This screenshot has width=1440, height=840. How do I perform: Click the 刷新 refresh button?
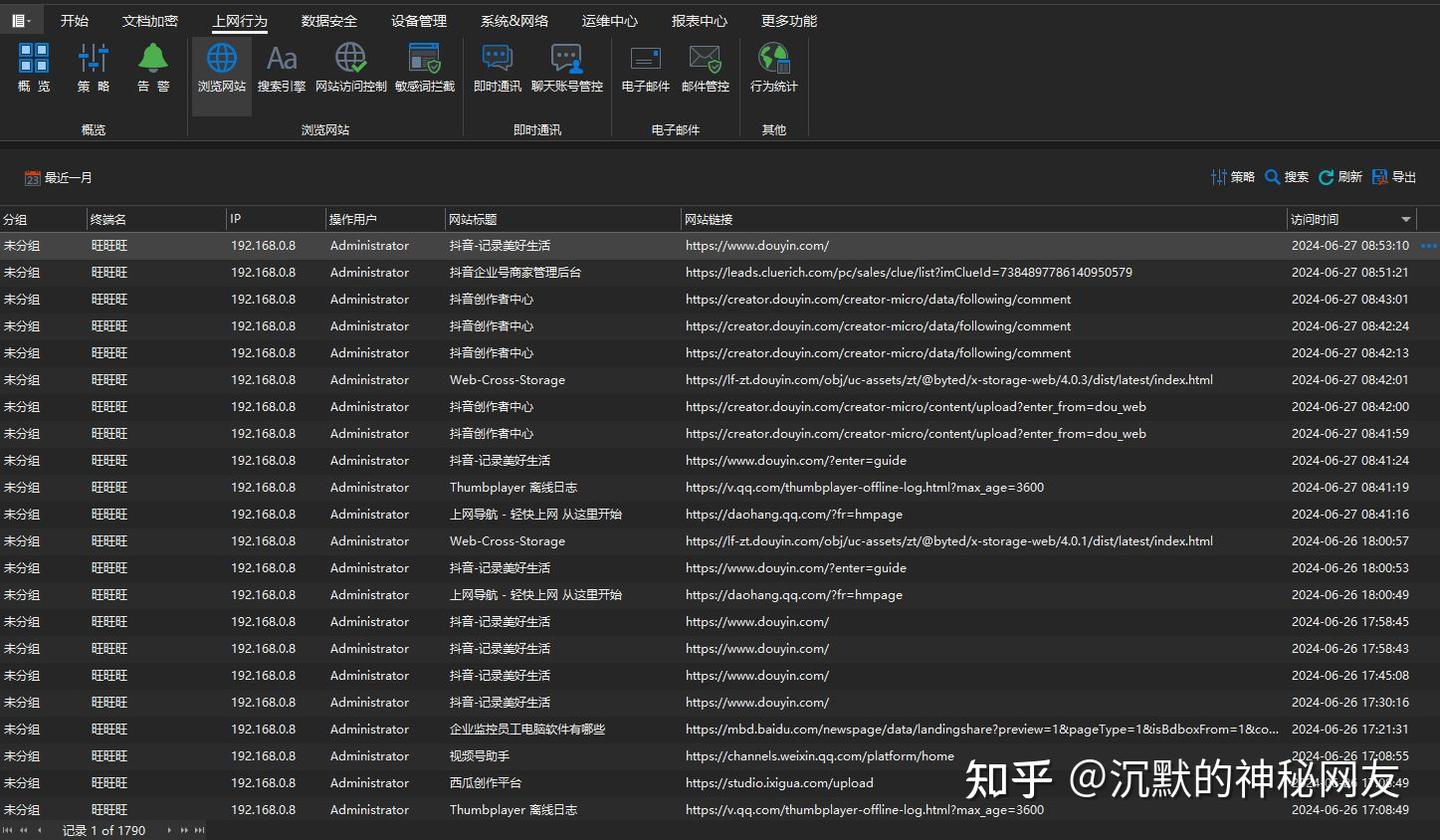(x=1341, y=177)
